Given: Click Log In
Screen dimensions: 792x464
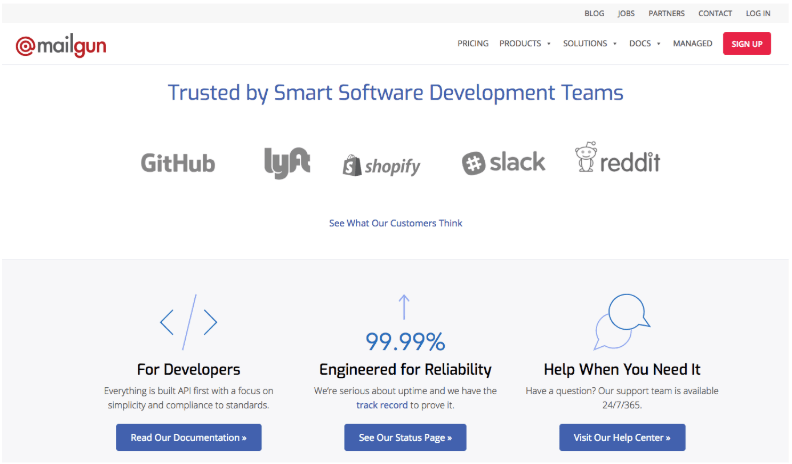Looking at the screenshot, I should pyautogui.click(x=758, y=13).
